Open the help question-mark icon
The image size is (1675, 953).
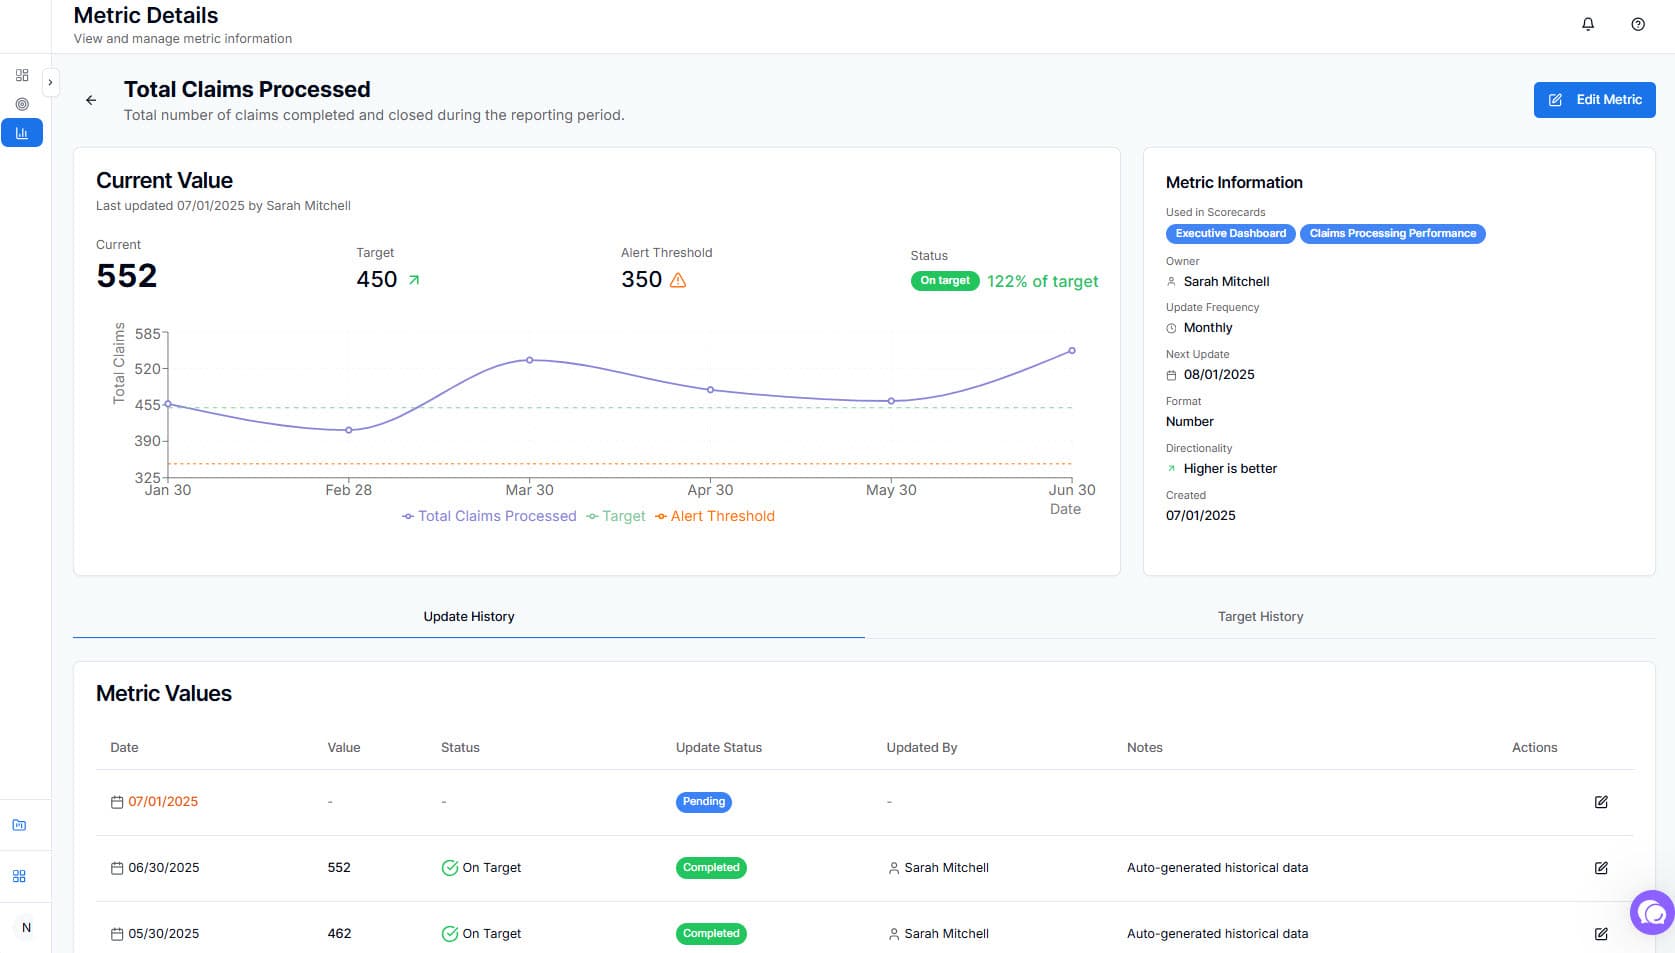point(1636,24)
